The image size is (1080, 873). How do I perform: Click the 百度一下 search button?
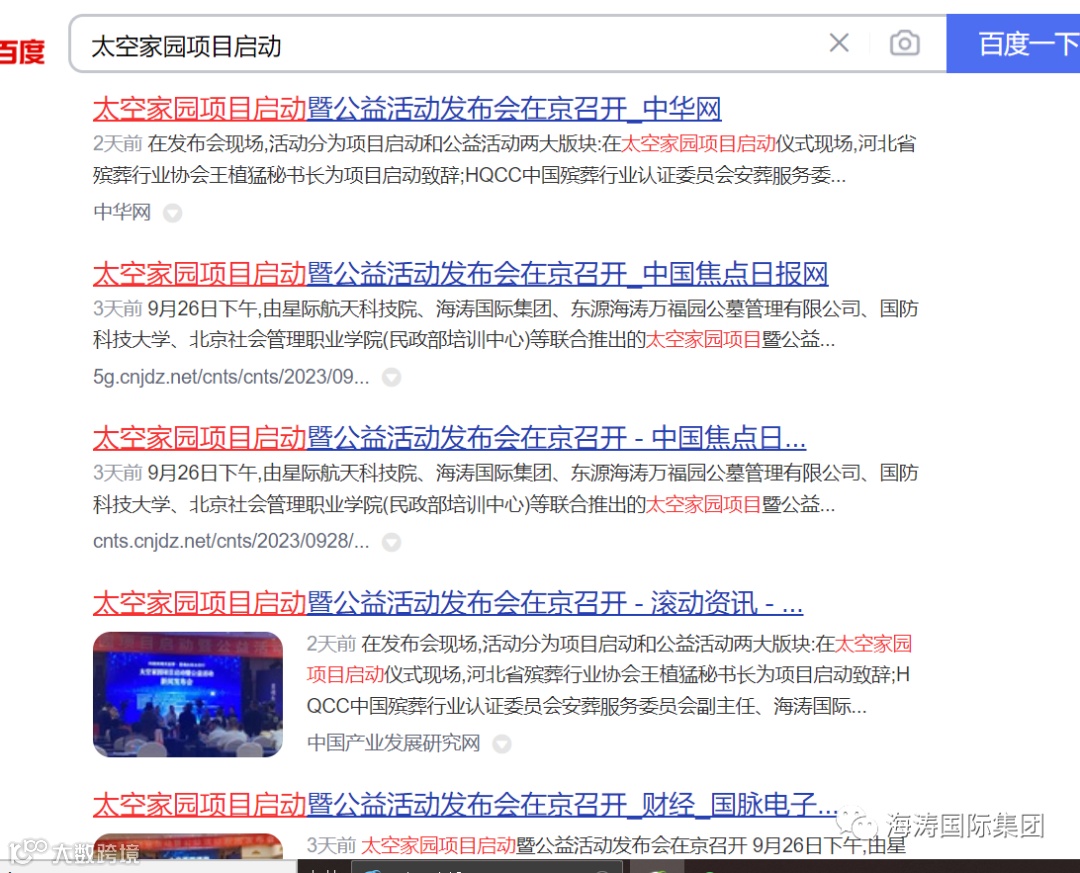pyautogui.click(x=1013, y=43)
